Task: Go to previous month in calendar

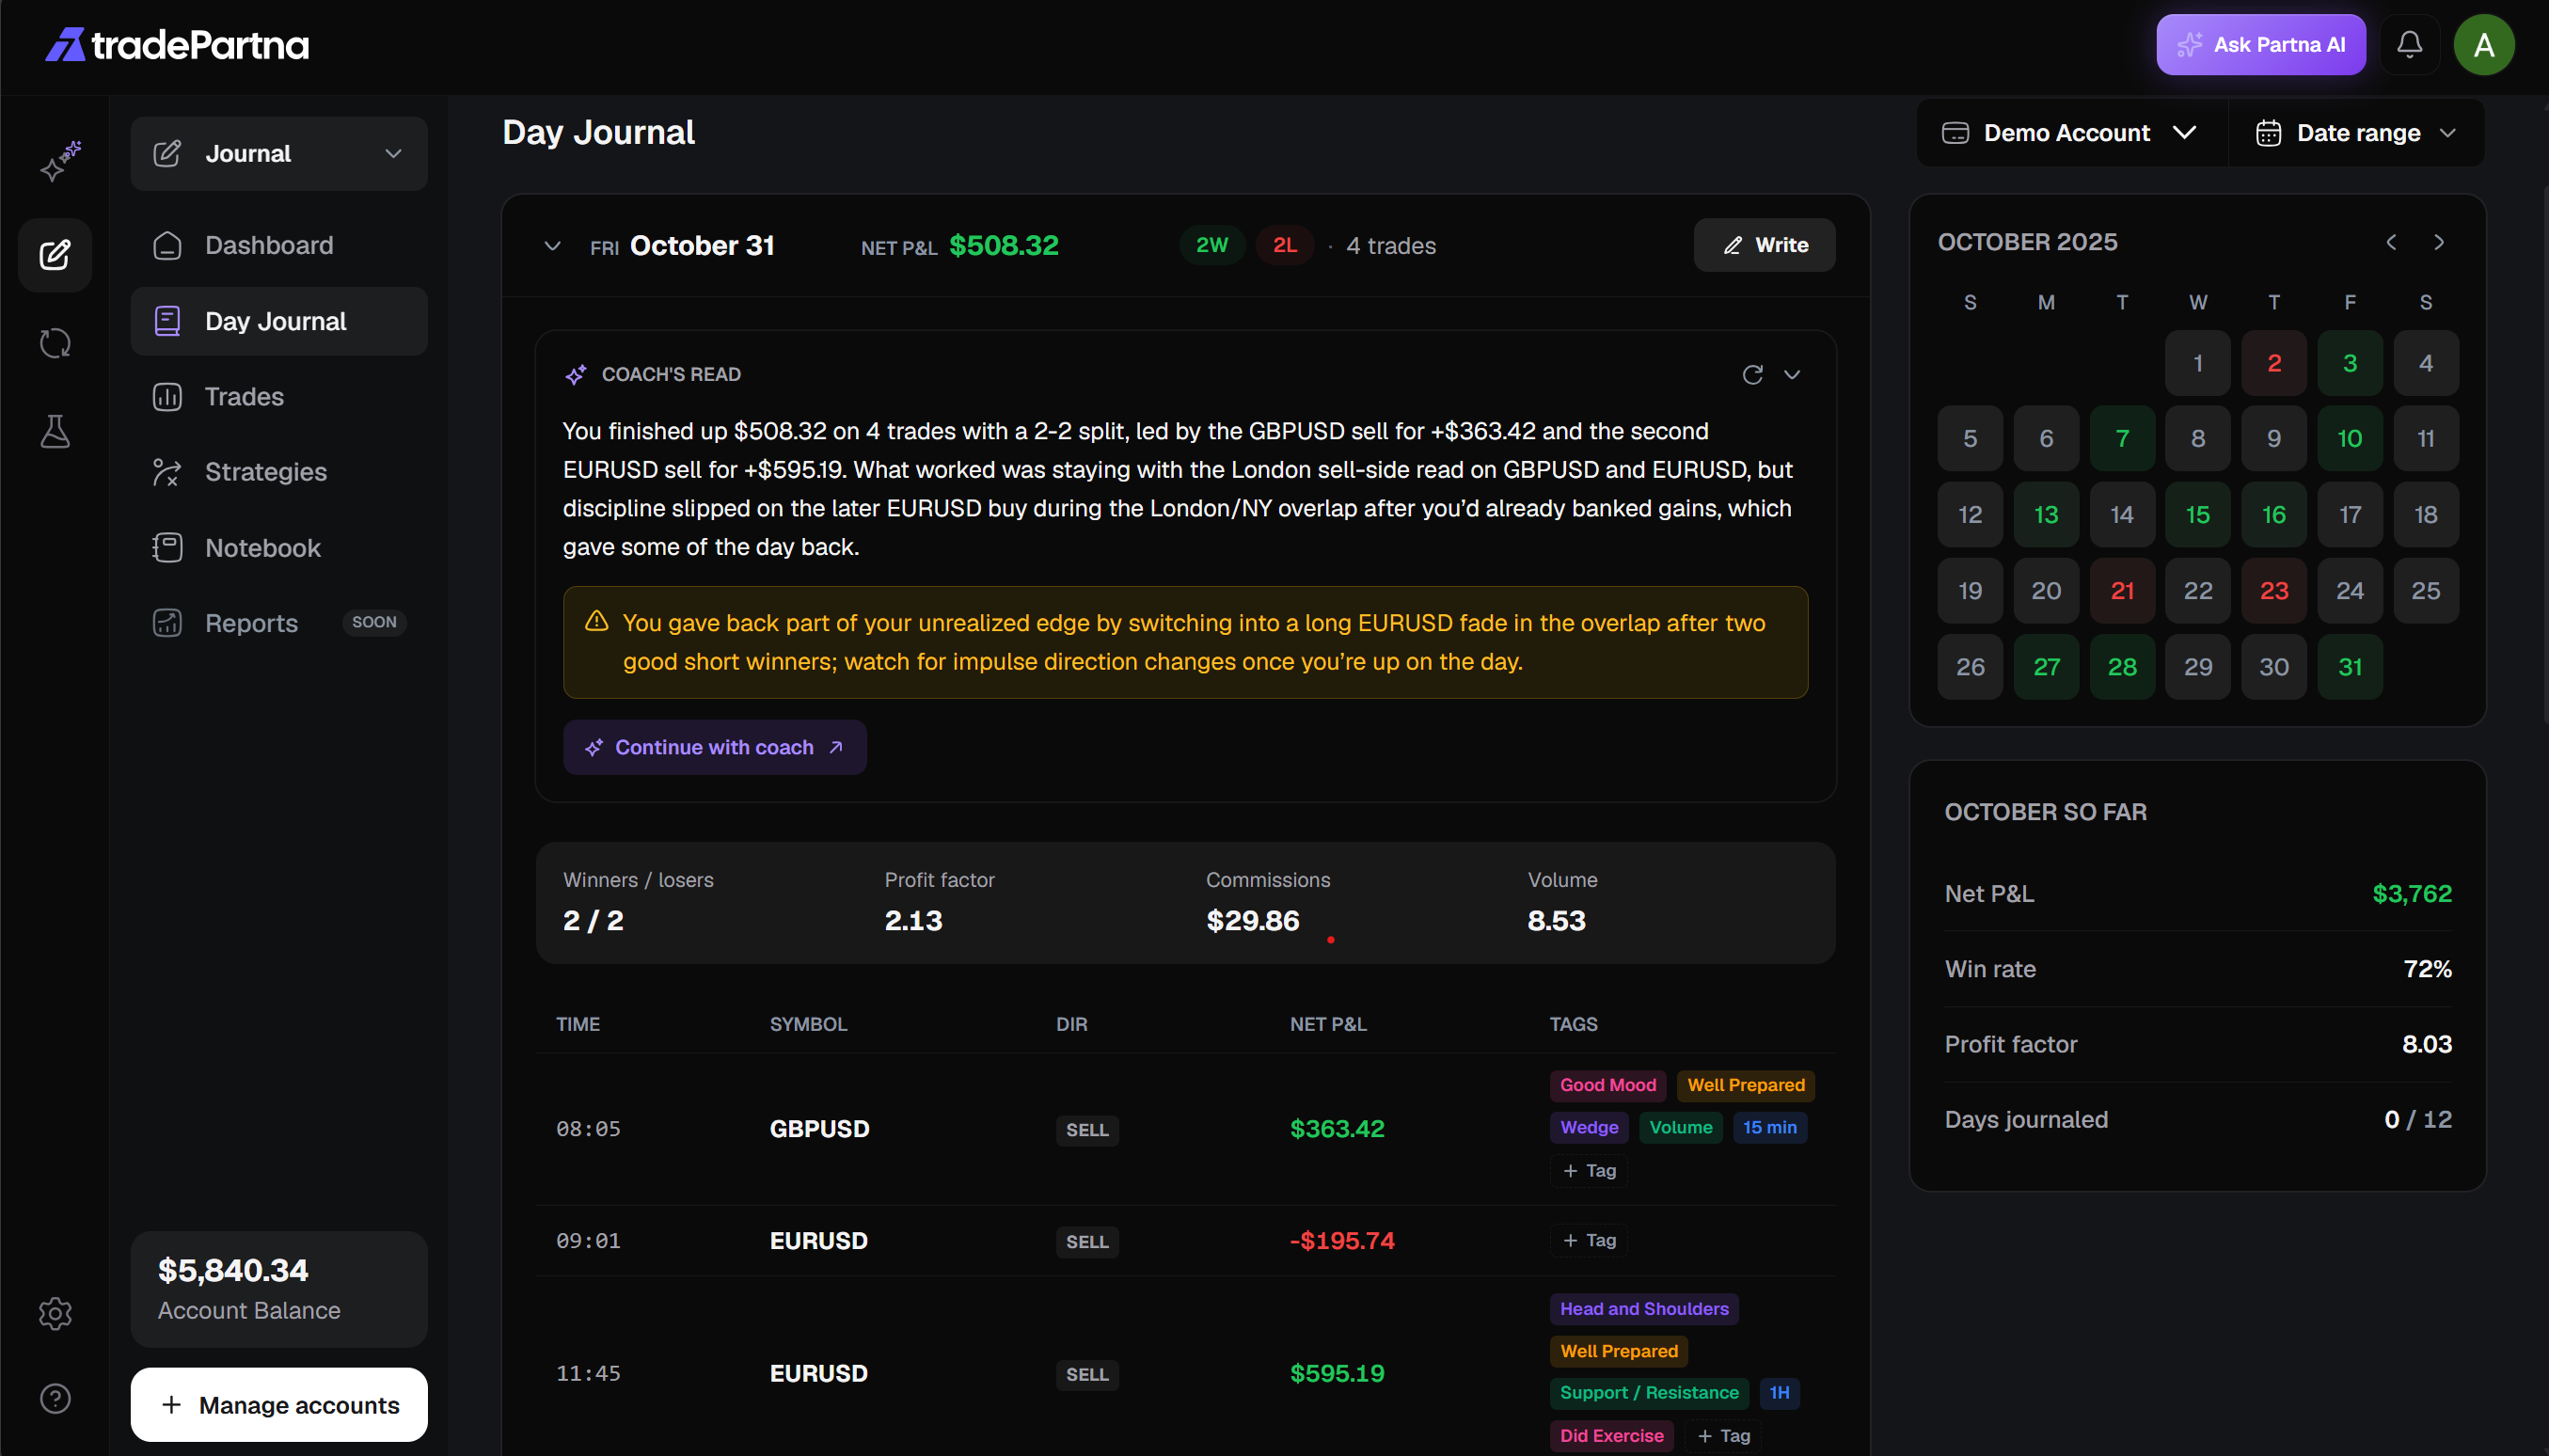Action: (2391, 242)
